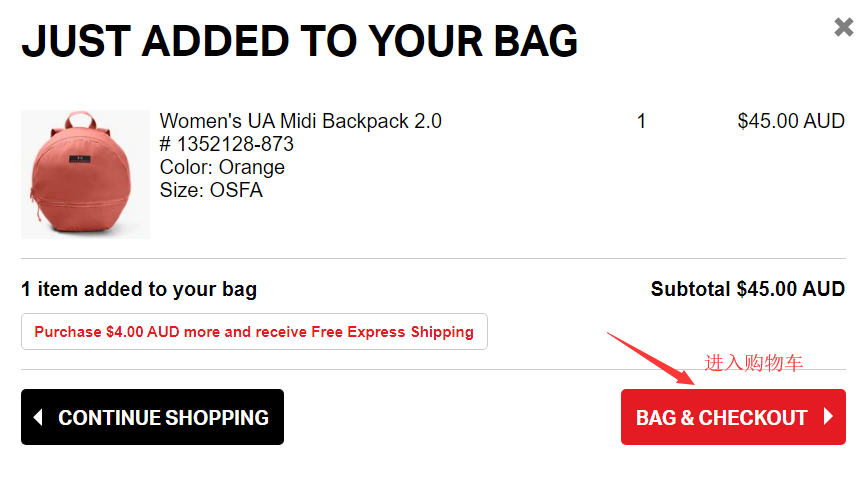Click the Color: Orange label

coord(222,167)
